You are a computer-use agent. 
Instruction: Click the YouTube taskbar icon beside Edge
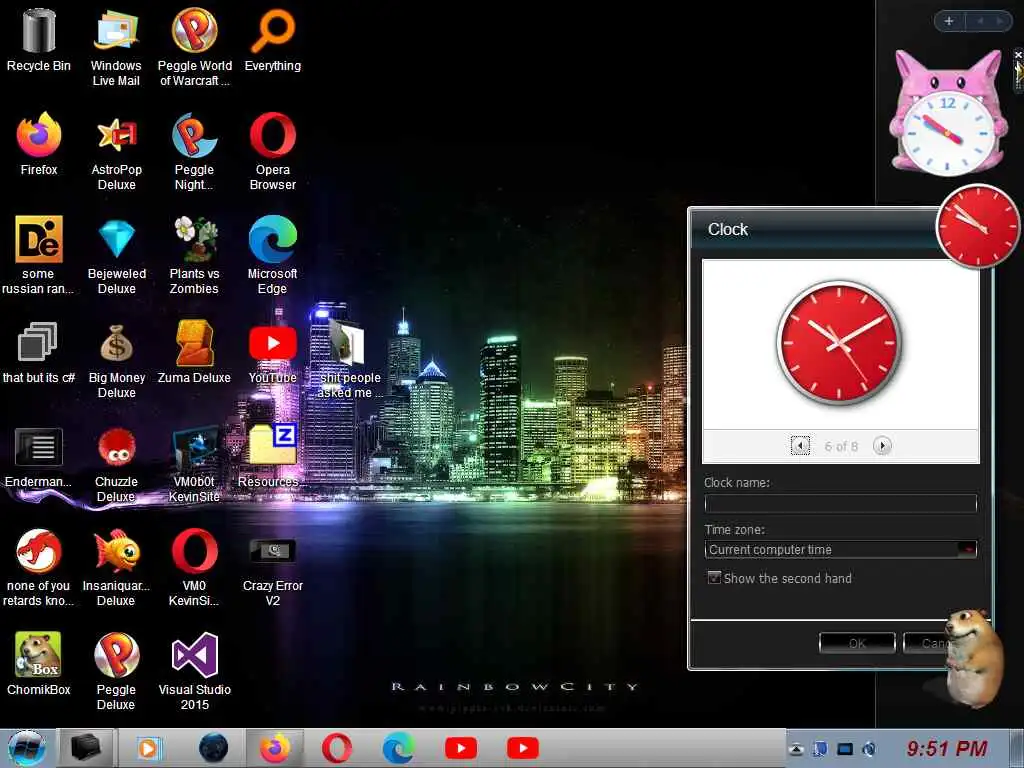(x=460, y=748)
